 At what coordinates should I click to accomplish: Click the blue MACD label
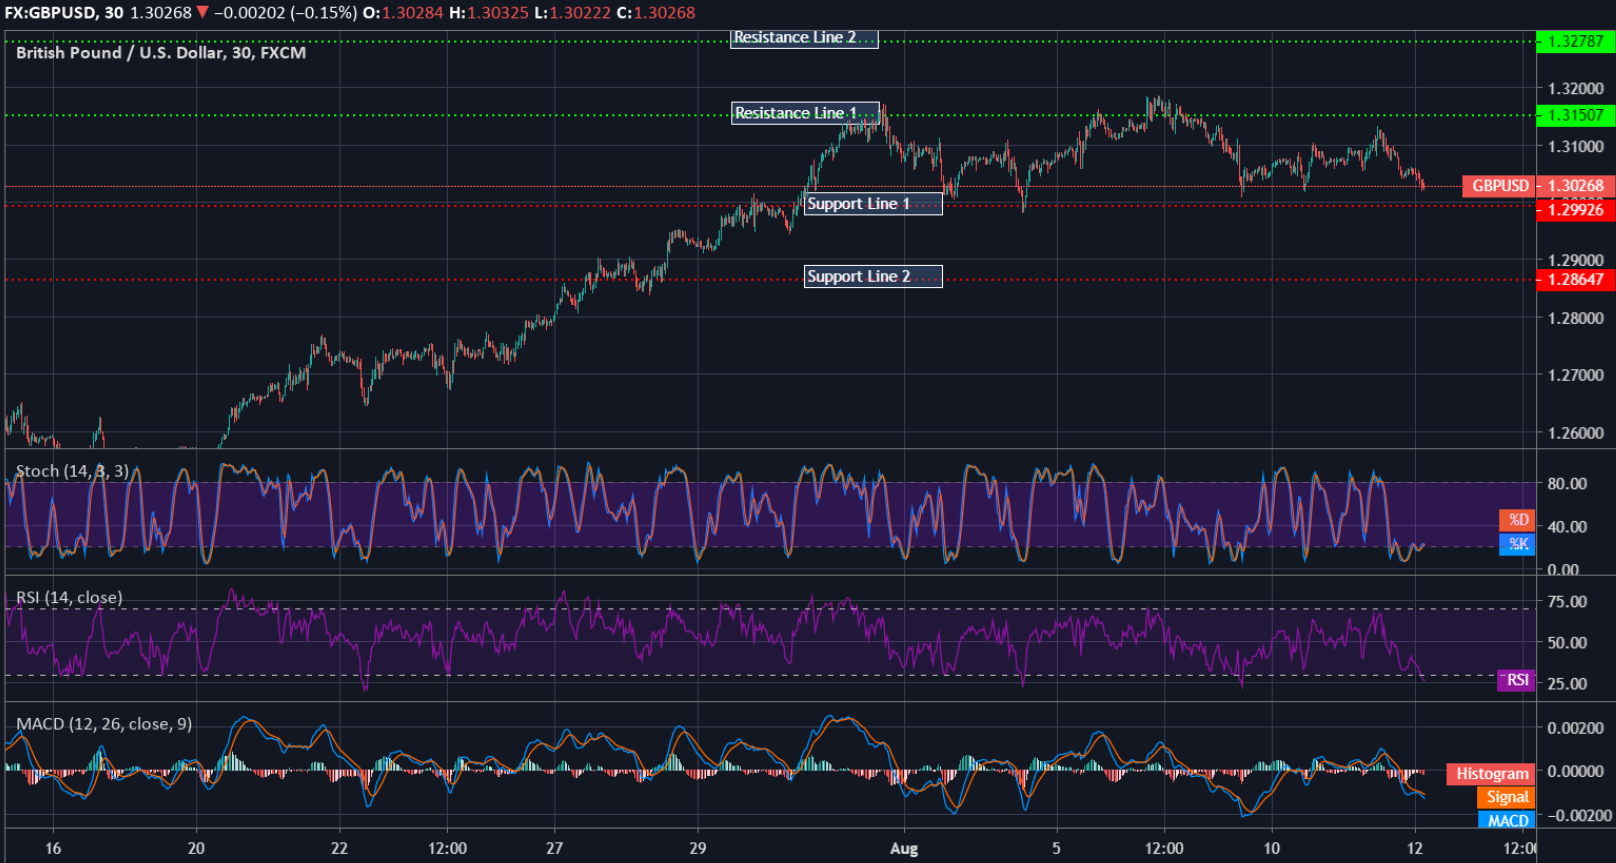coord(1506,820)
